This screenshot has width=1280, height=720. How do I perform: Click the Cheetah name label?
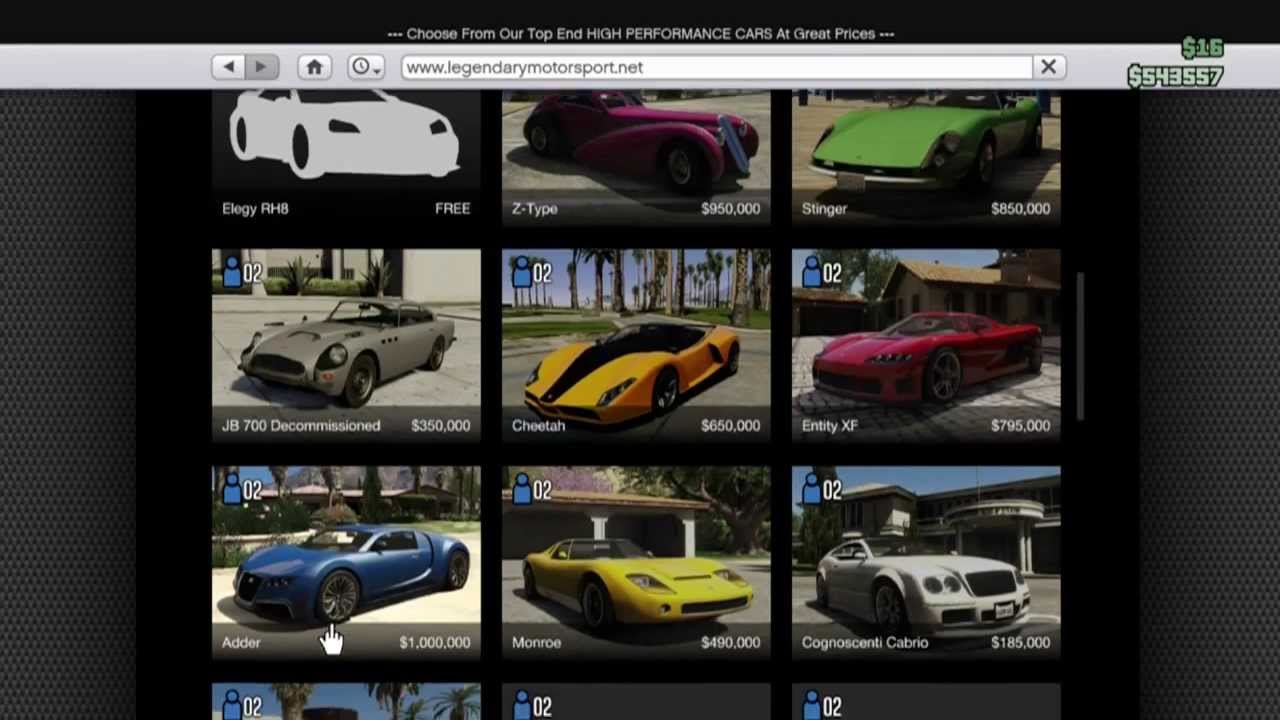pyautogui.click(x=538, y=426)
